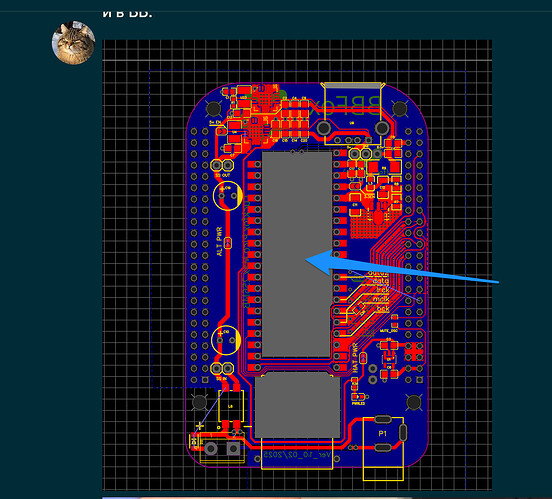Click the lower gray square module footprint
The image size is (552, 499).
point(297,406)
